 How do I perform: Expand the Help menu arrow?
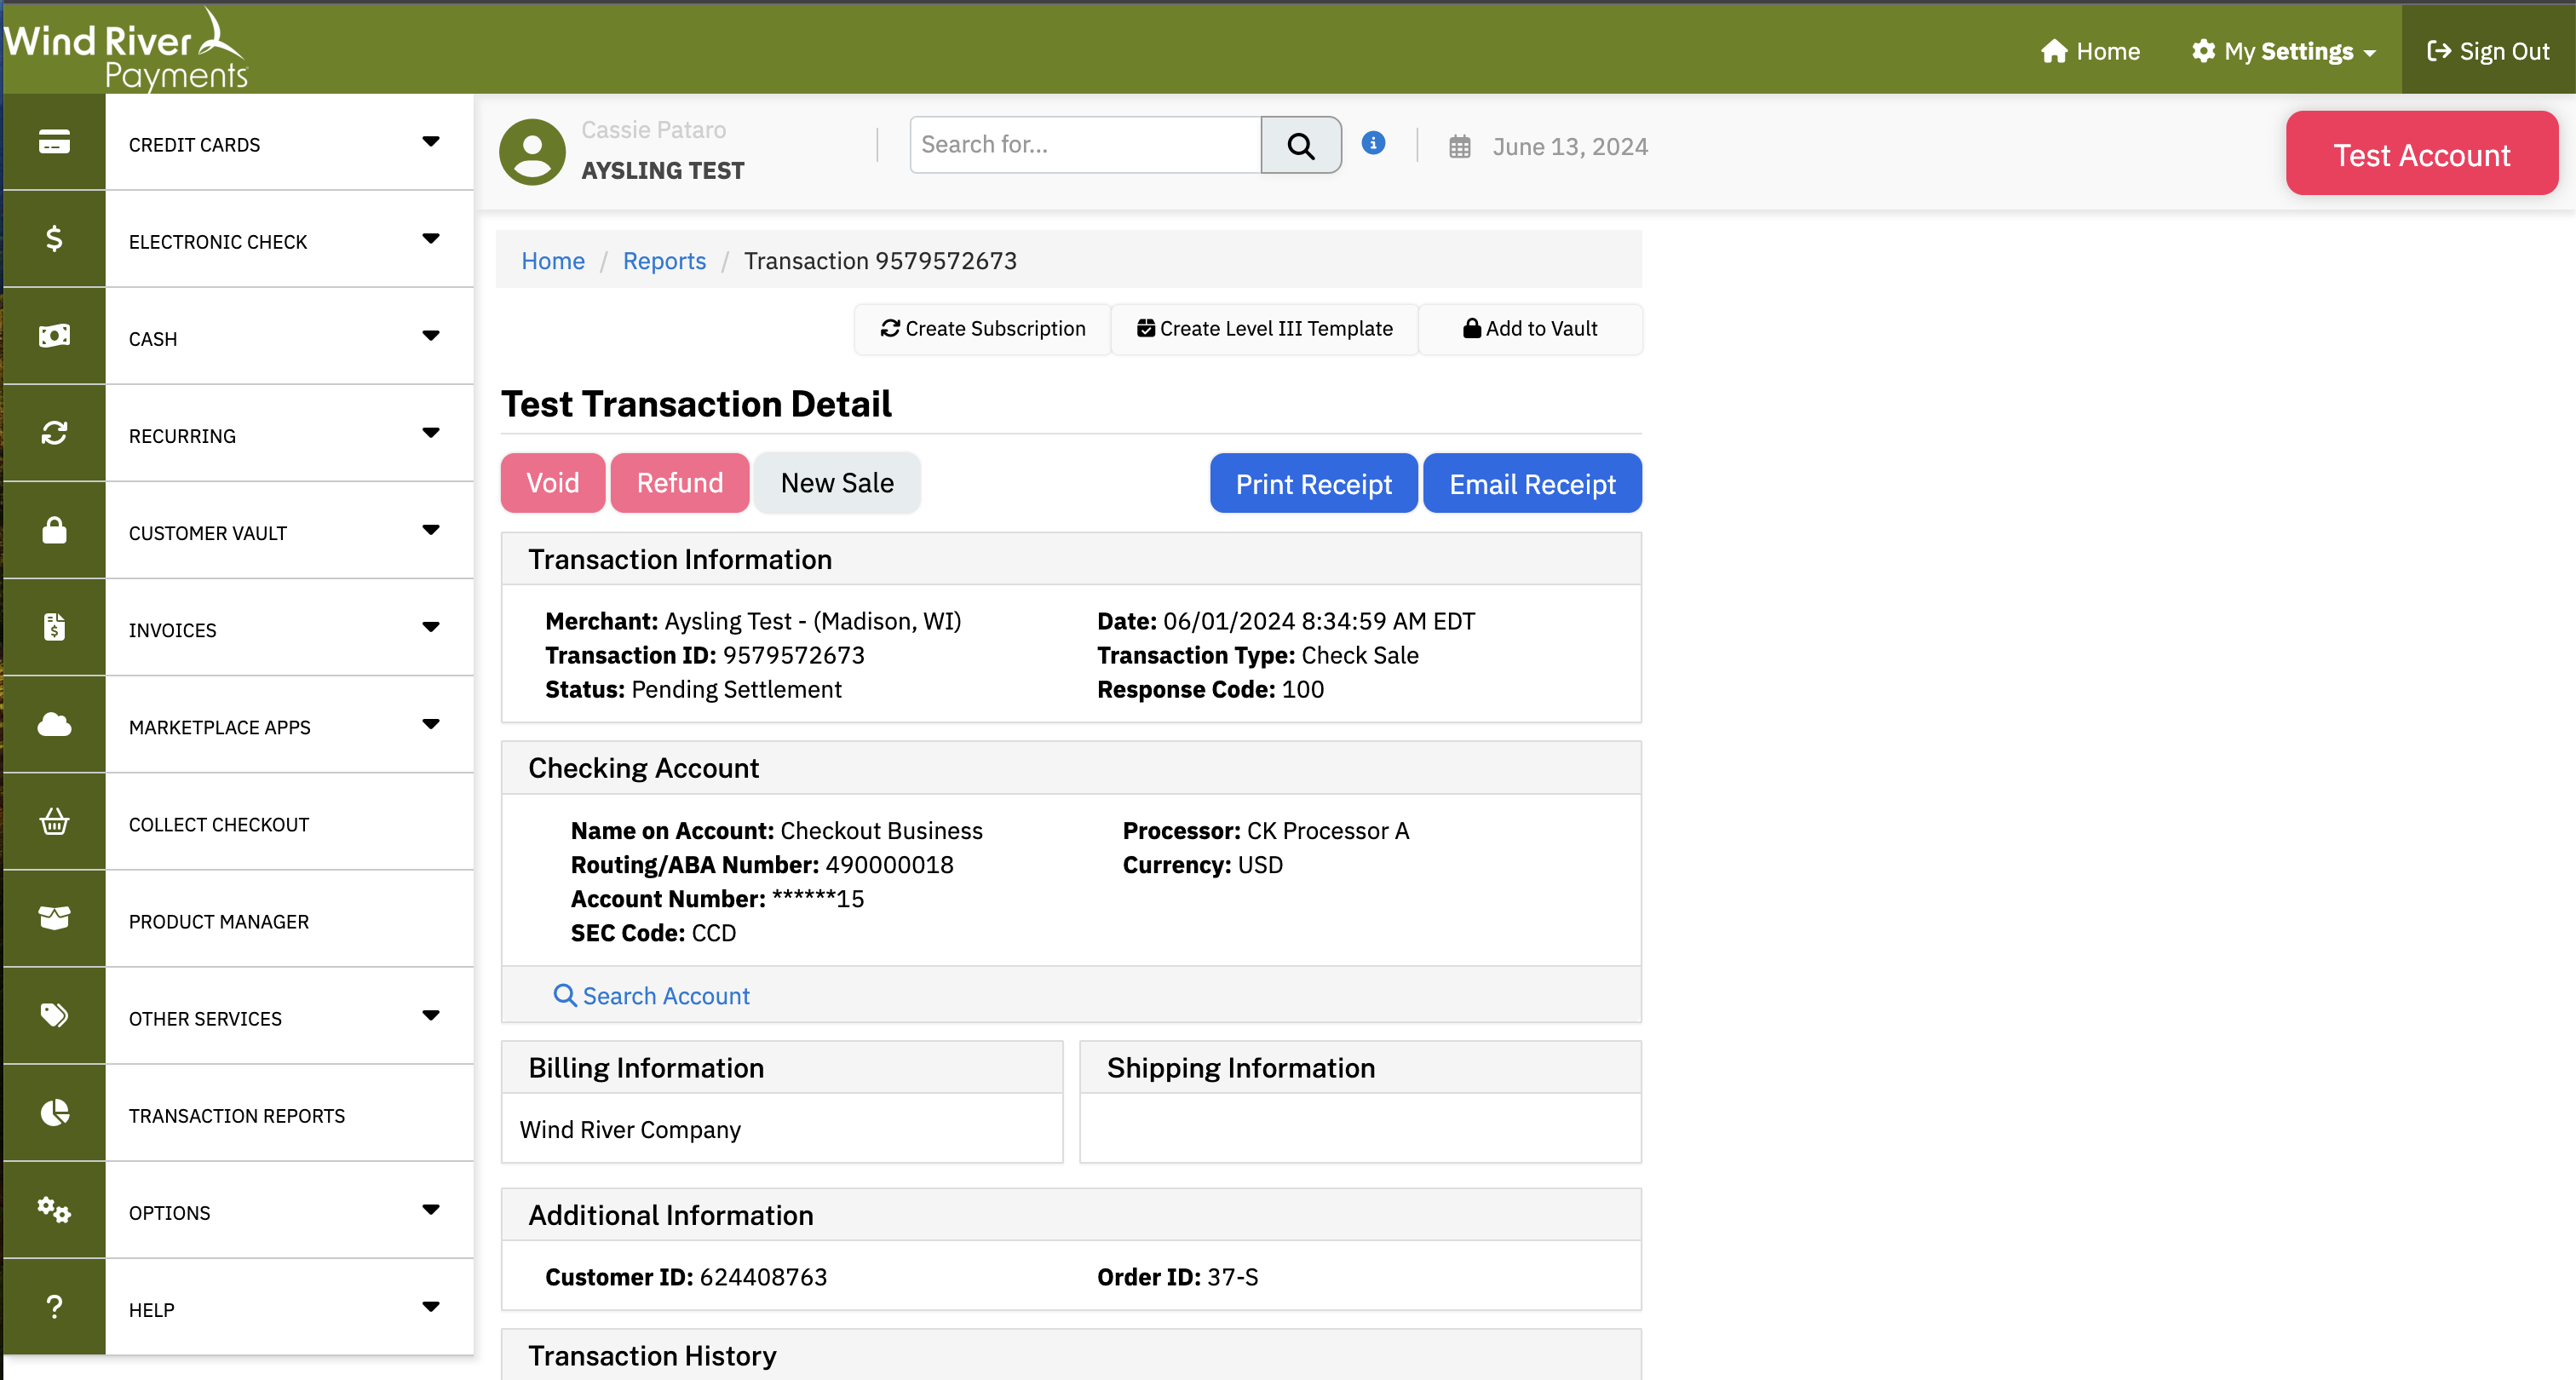click(431, 1306)
